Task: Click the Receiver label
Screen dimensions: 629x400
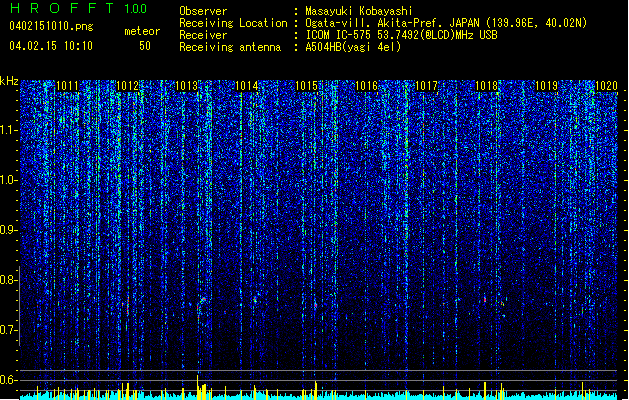Action: (203, 35)
